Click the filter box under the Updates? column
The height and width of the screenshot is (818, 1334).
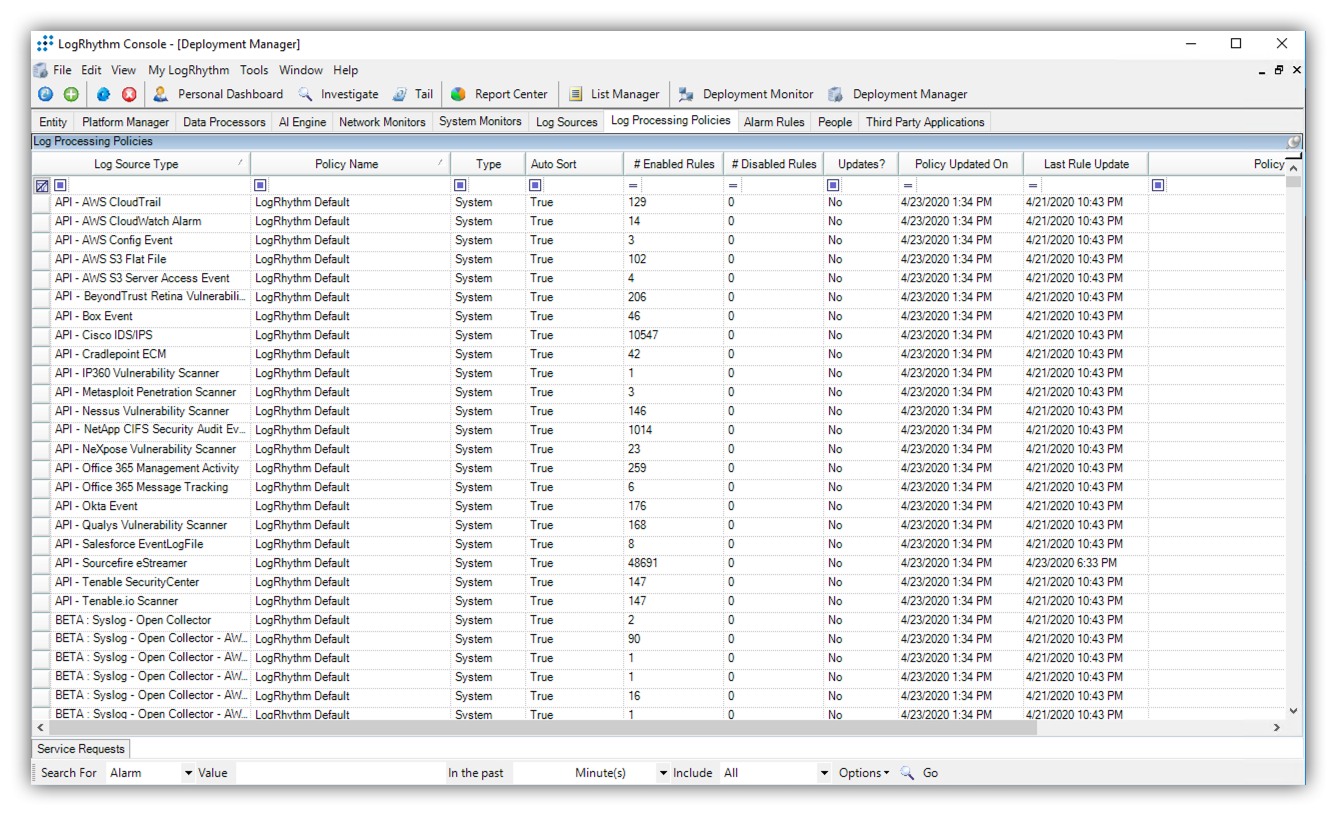833,185
